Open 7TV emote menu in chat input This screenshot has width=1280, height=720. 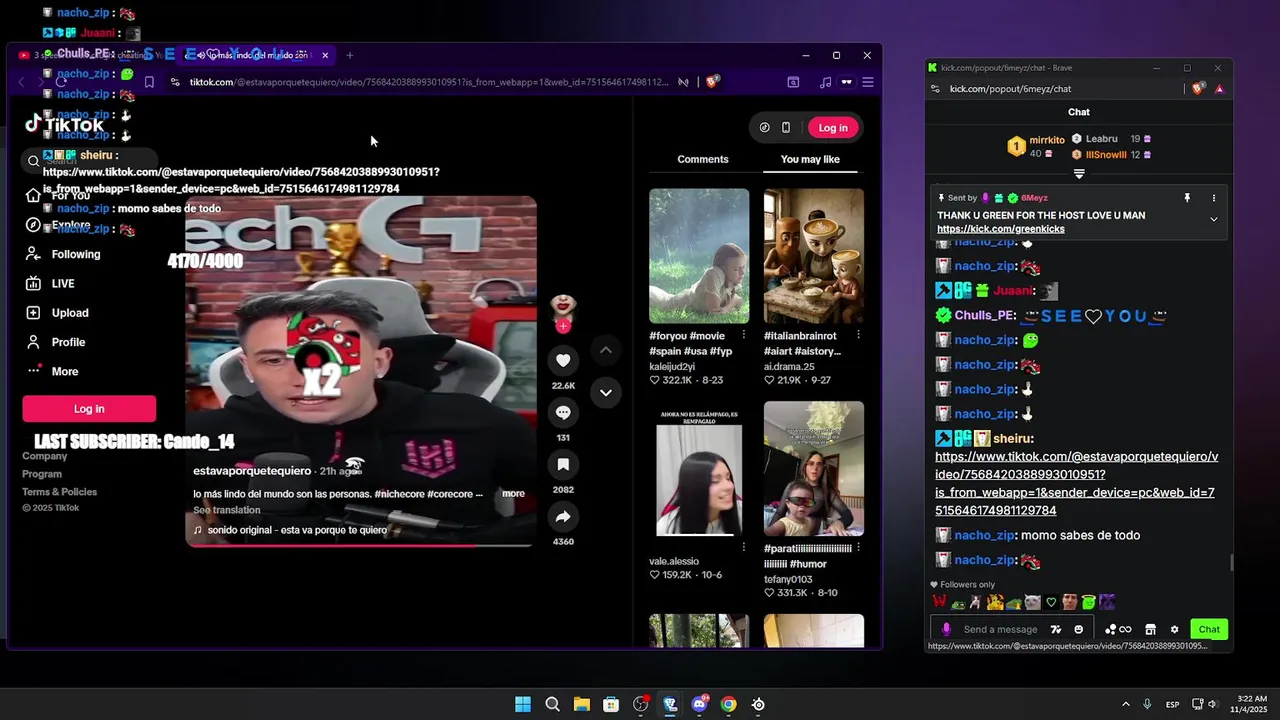tap(1055, 629)
